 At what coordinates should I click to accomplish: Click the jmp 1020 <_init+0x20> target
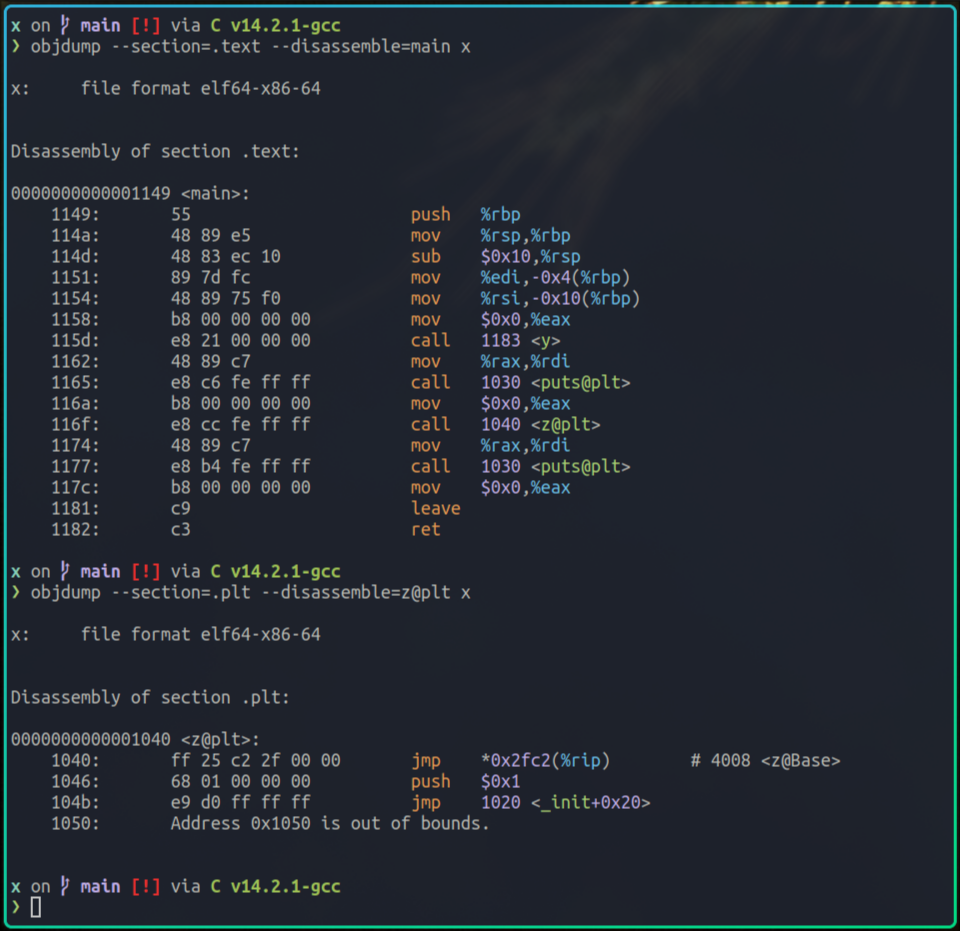pos(565,802)
